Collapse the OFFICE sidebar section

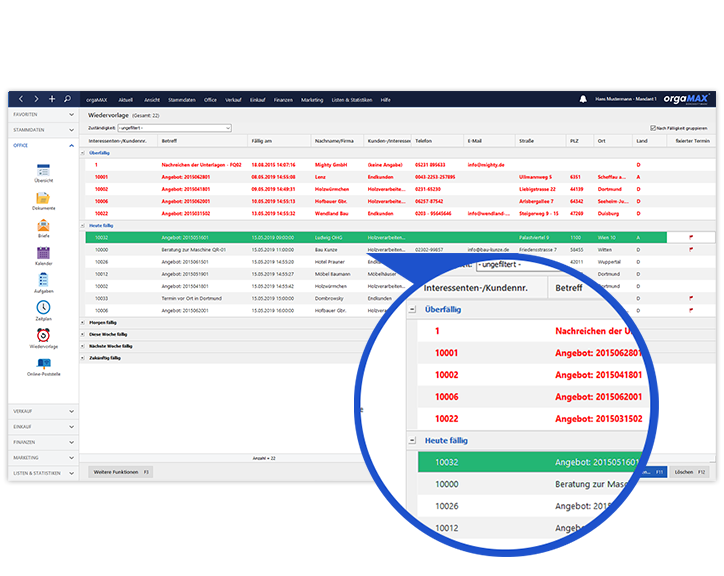click(43, 146)
